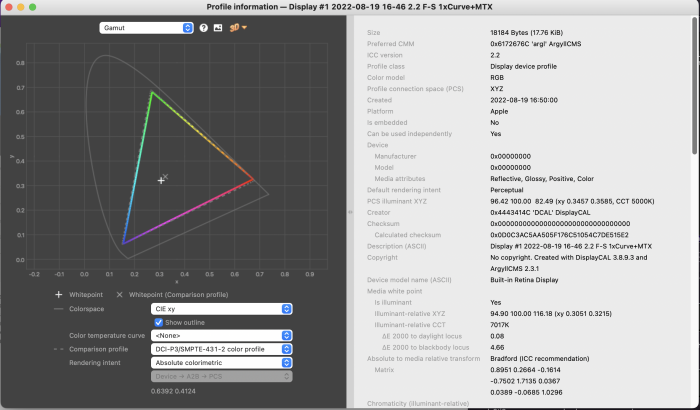Open the CIE xy colorspace dropdown
The image size is (700, 410).
pos(221,309)
